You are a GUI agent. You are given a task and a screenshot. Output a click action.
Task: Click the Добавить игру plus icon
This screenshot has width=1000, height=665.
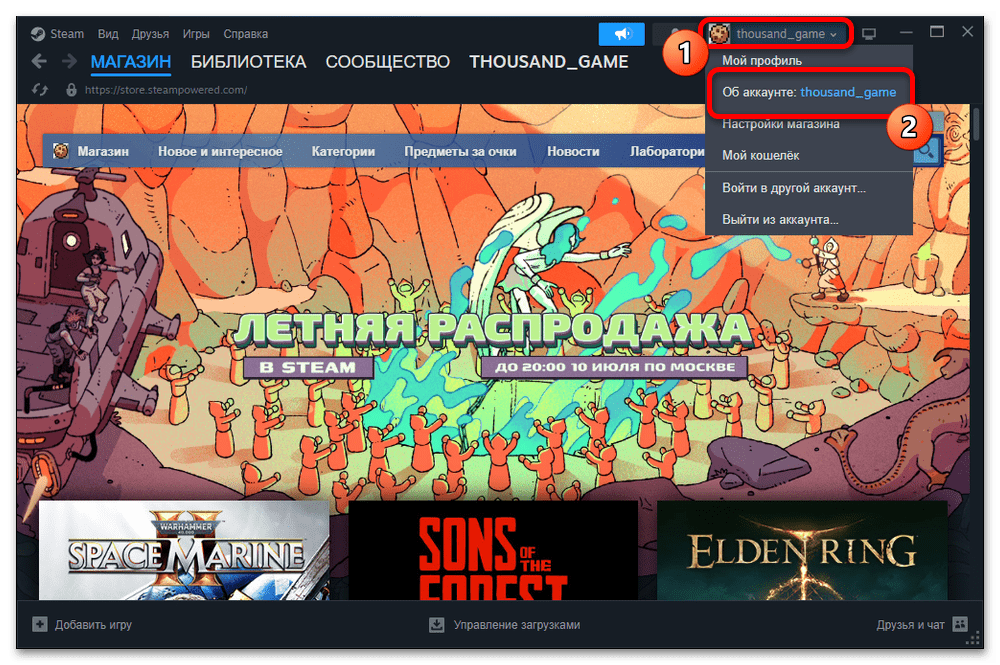coord(40,624)
